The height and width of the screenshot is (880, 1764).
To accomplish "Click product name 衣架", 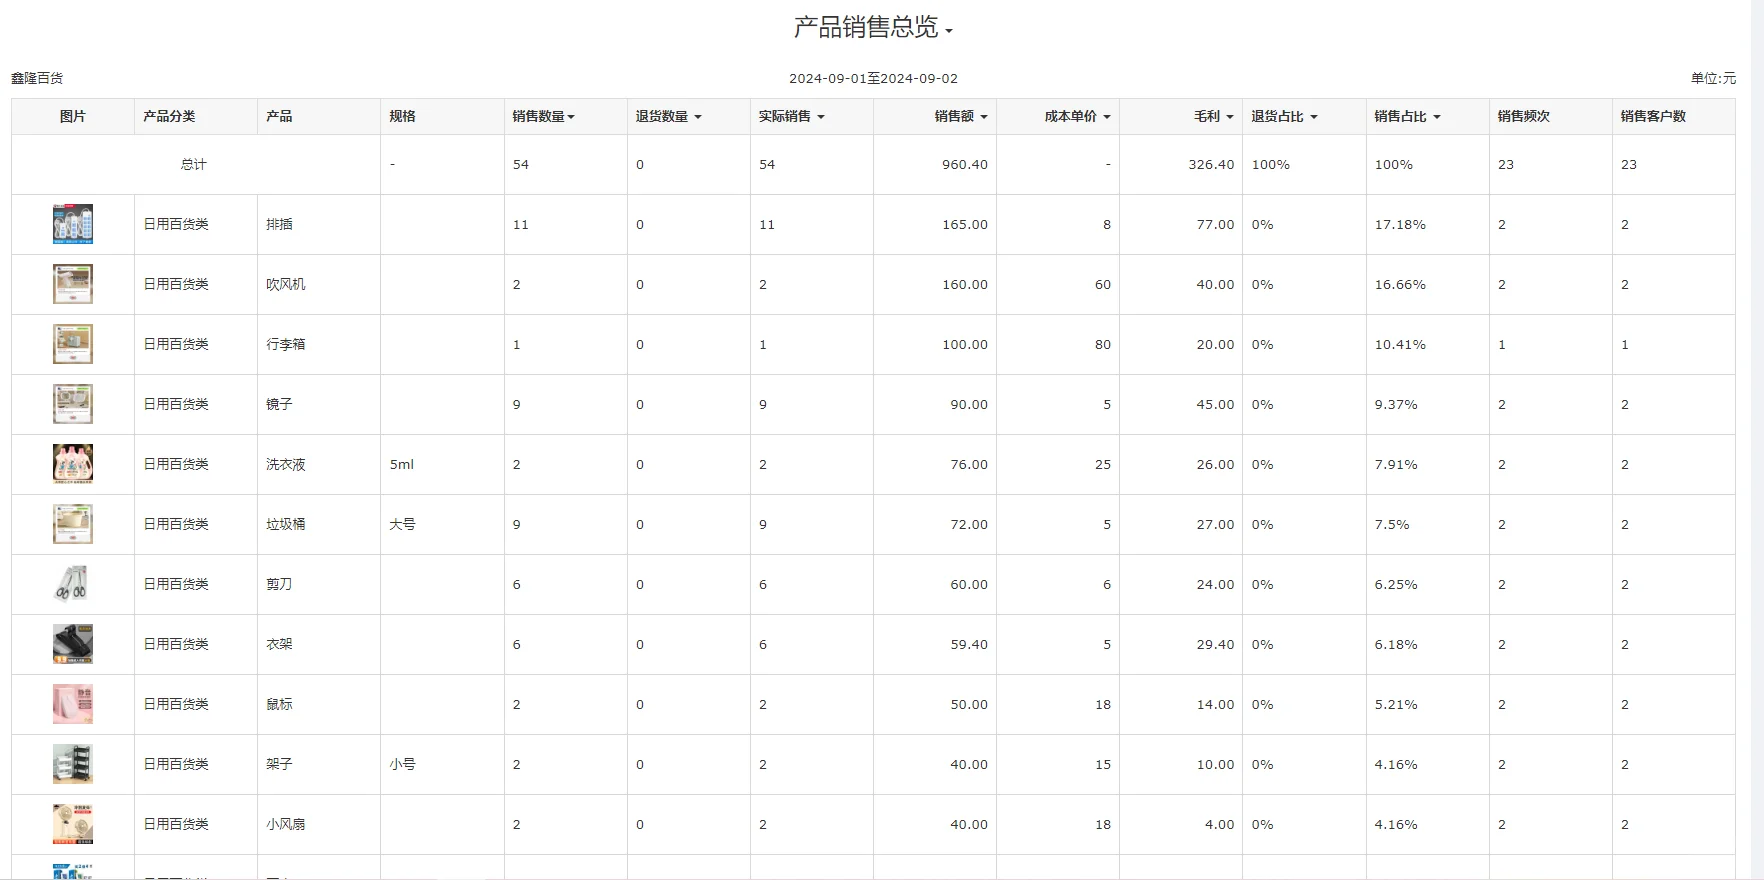I will click(x=279, y=644).
